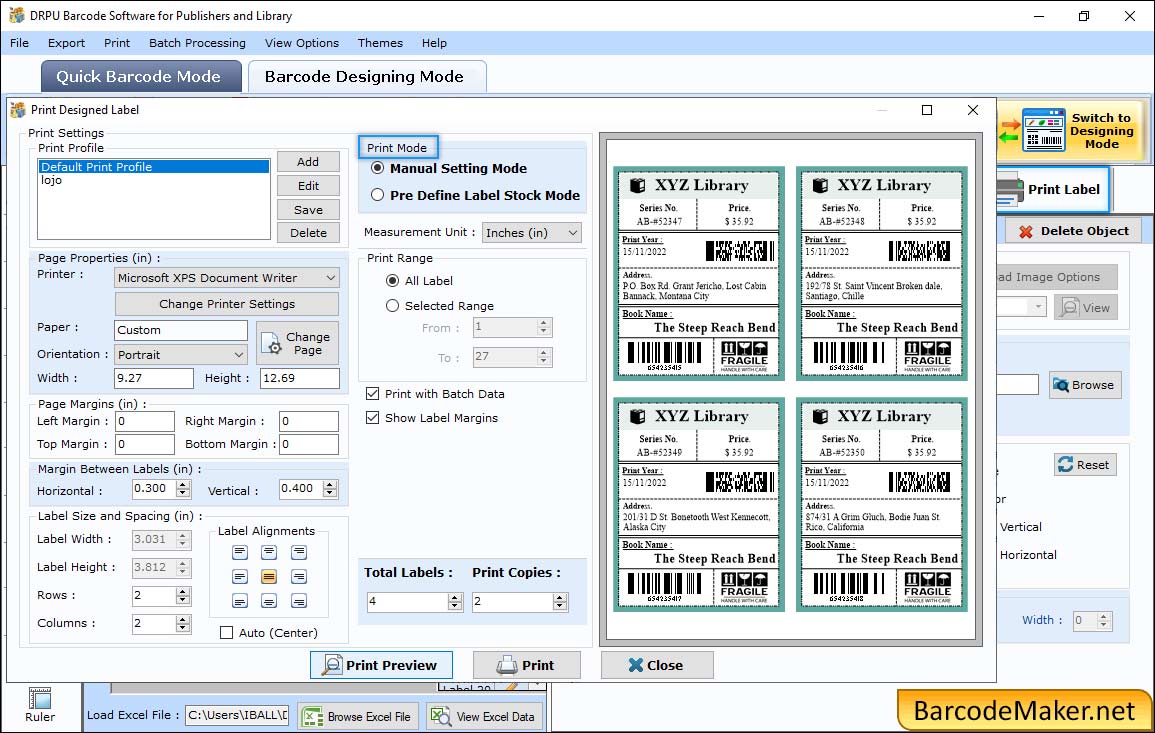The height and width of the screenshot is (733, 1155).
Task: Click the Print button
Action: 527,665
